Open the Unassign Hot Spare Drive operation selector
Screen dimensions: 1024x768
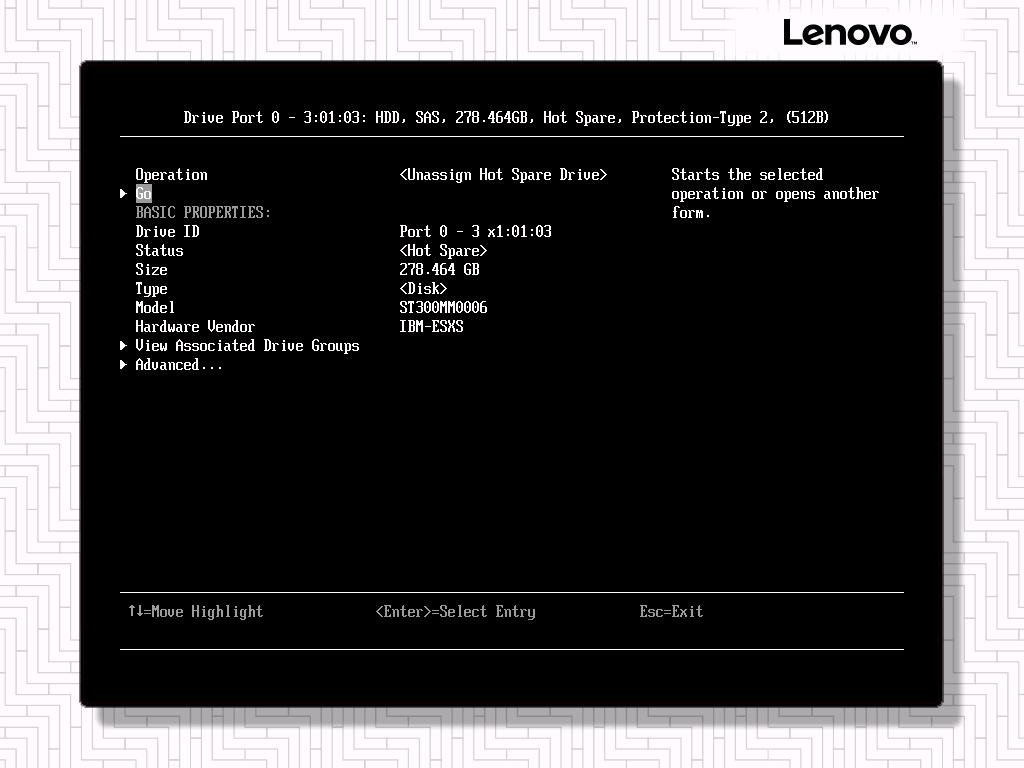(503, 175)
